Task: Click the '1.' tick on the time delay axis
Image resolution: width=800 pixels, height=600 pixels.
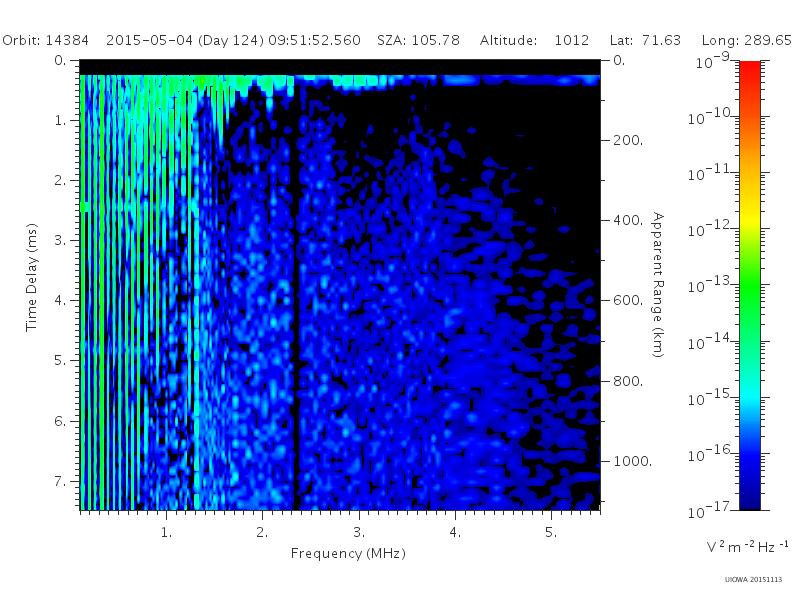Action: coord(60,120)
